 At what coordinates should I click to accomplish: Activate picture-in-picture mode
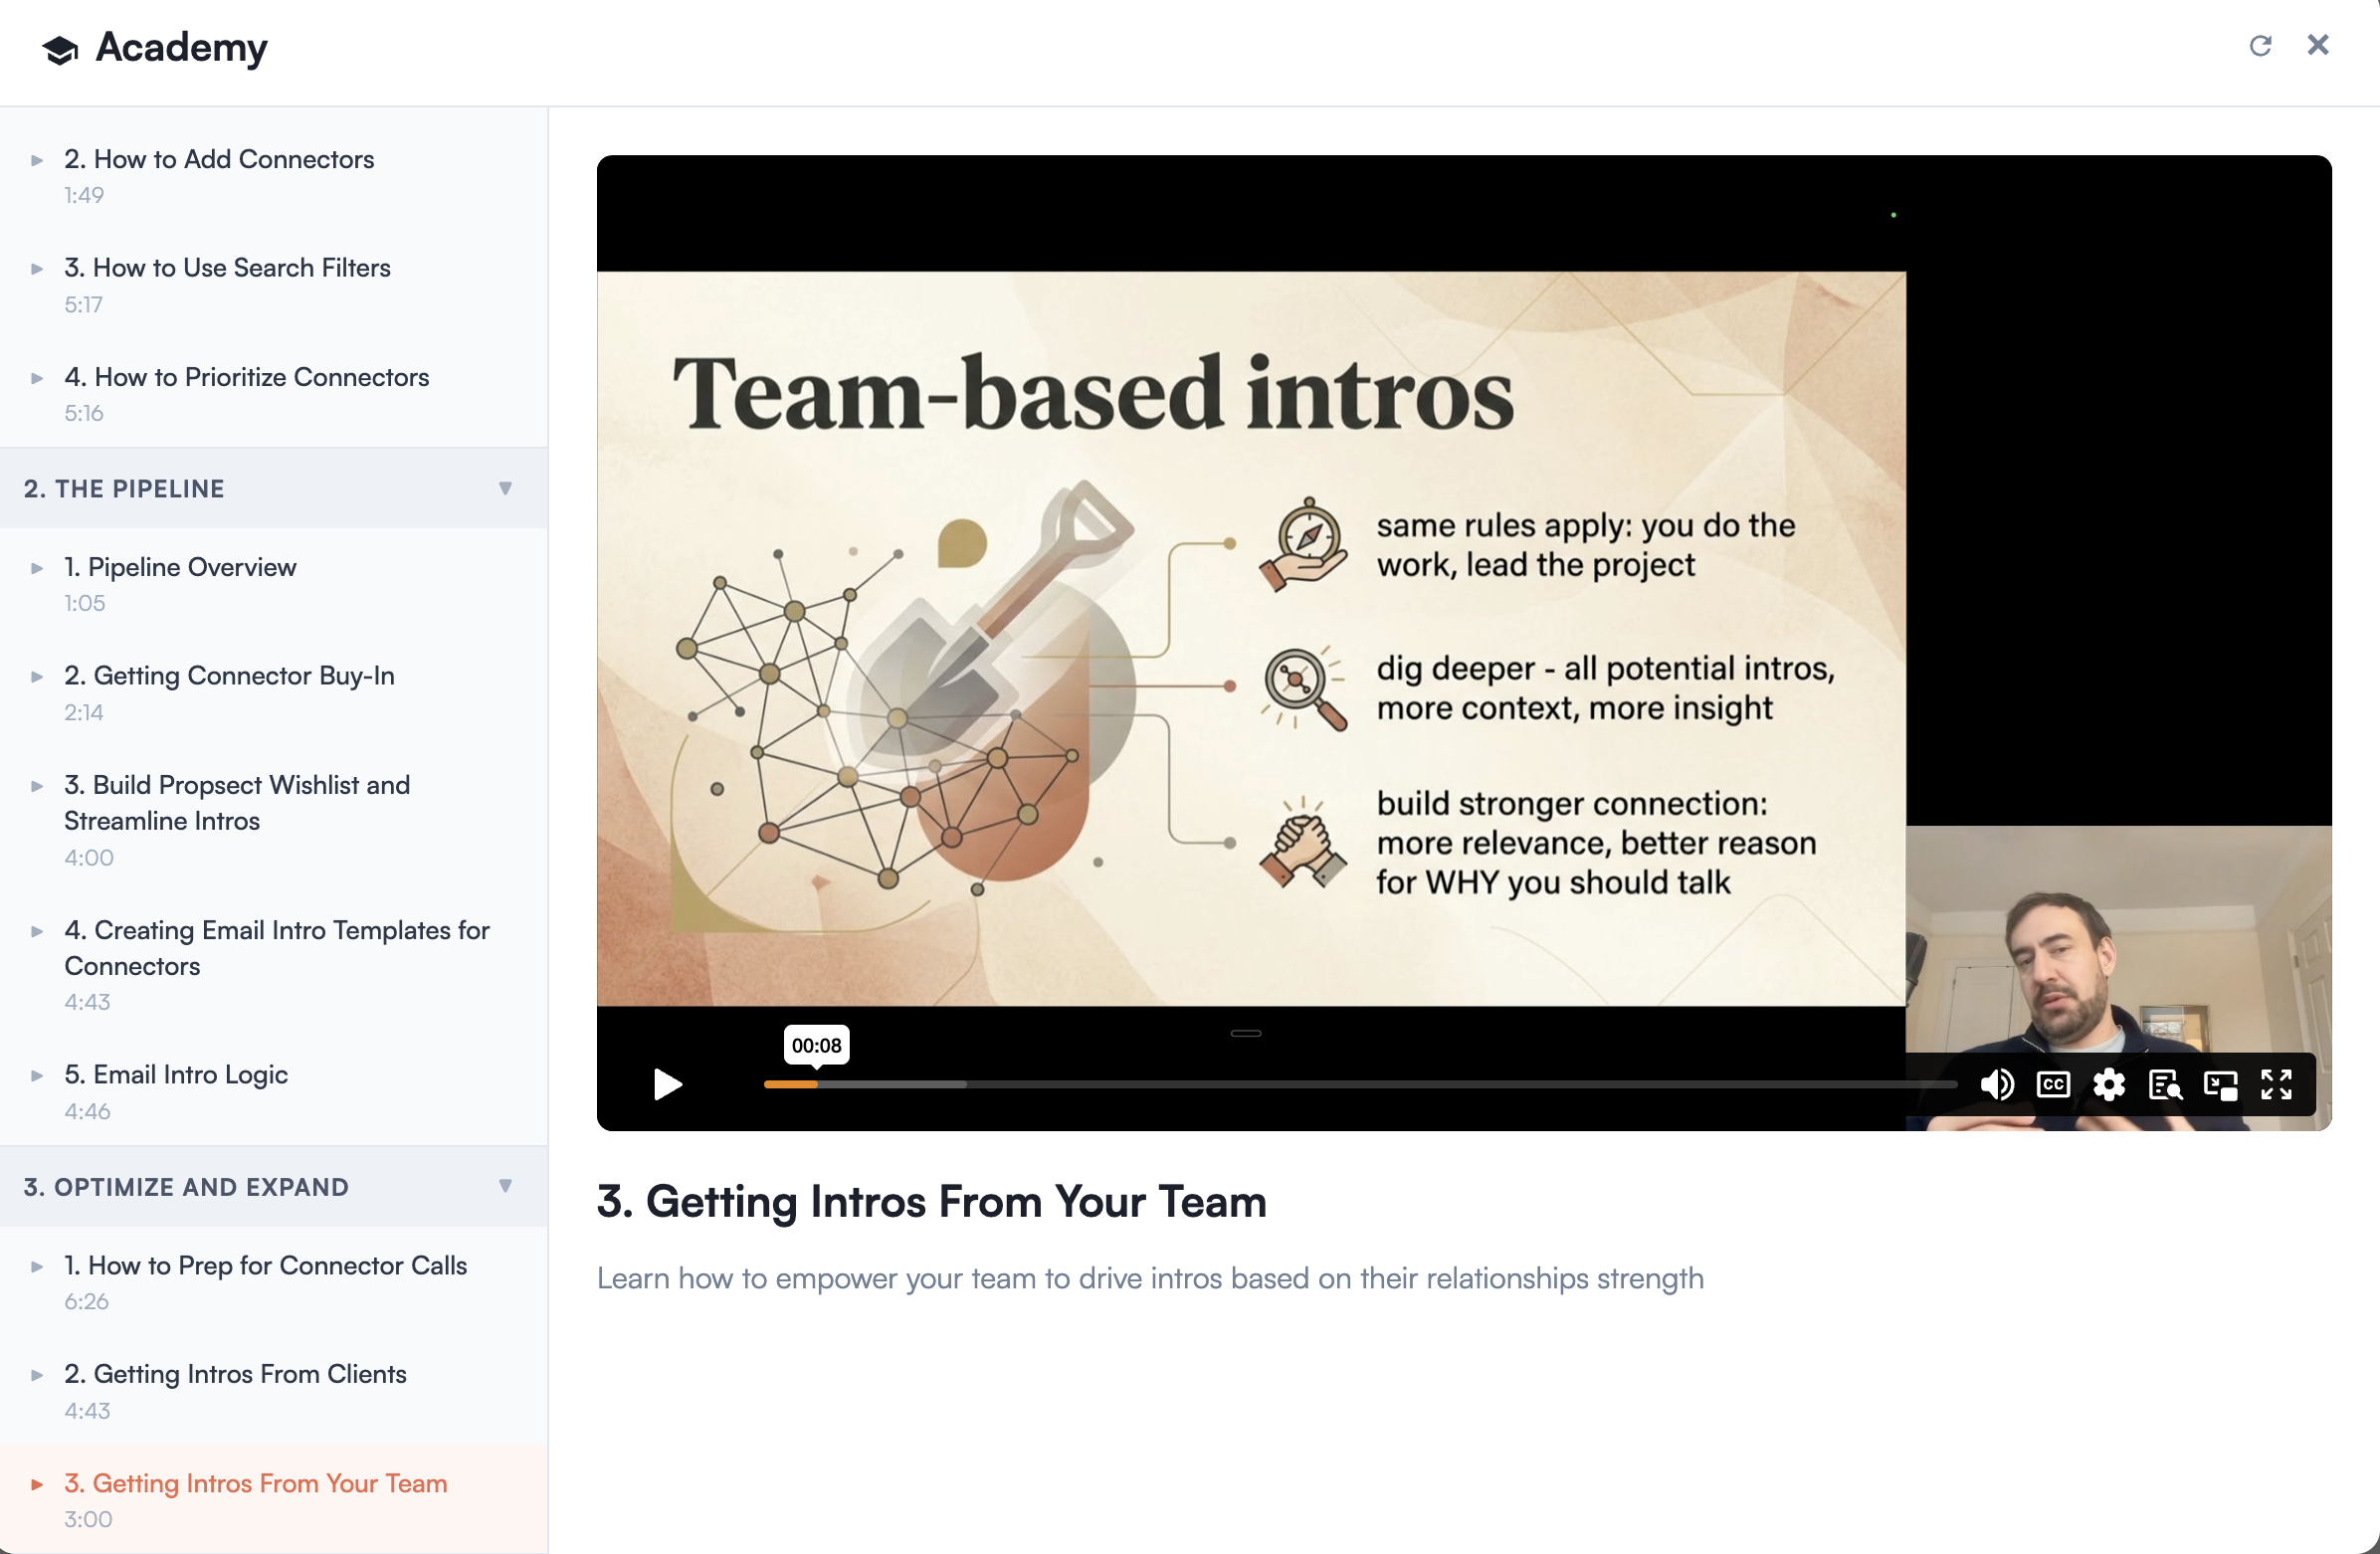(x=2222, y=1085)
